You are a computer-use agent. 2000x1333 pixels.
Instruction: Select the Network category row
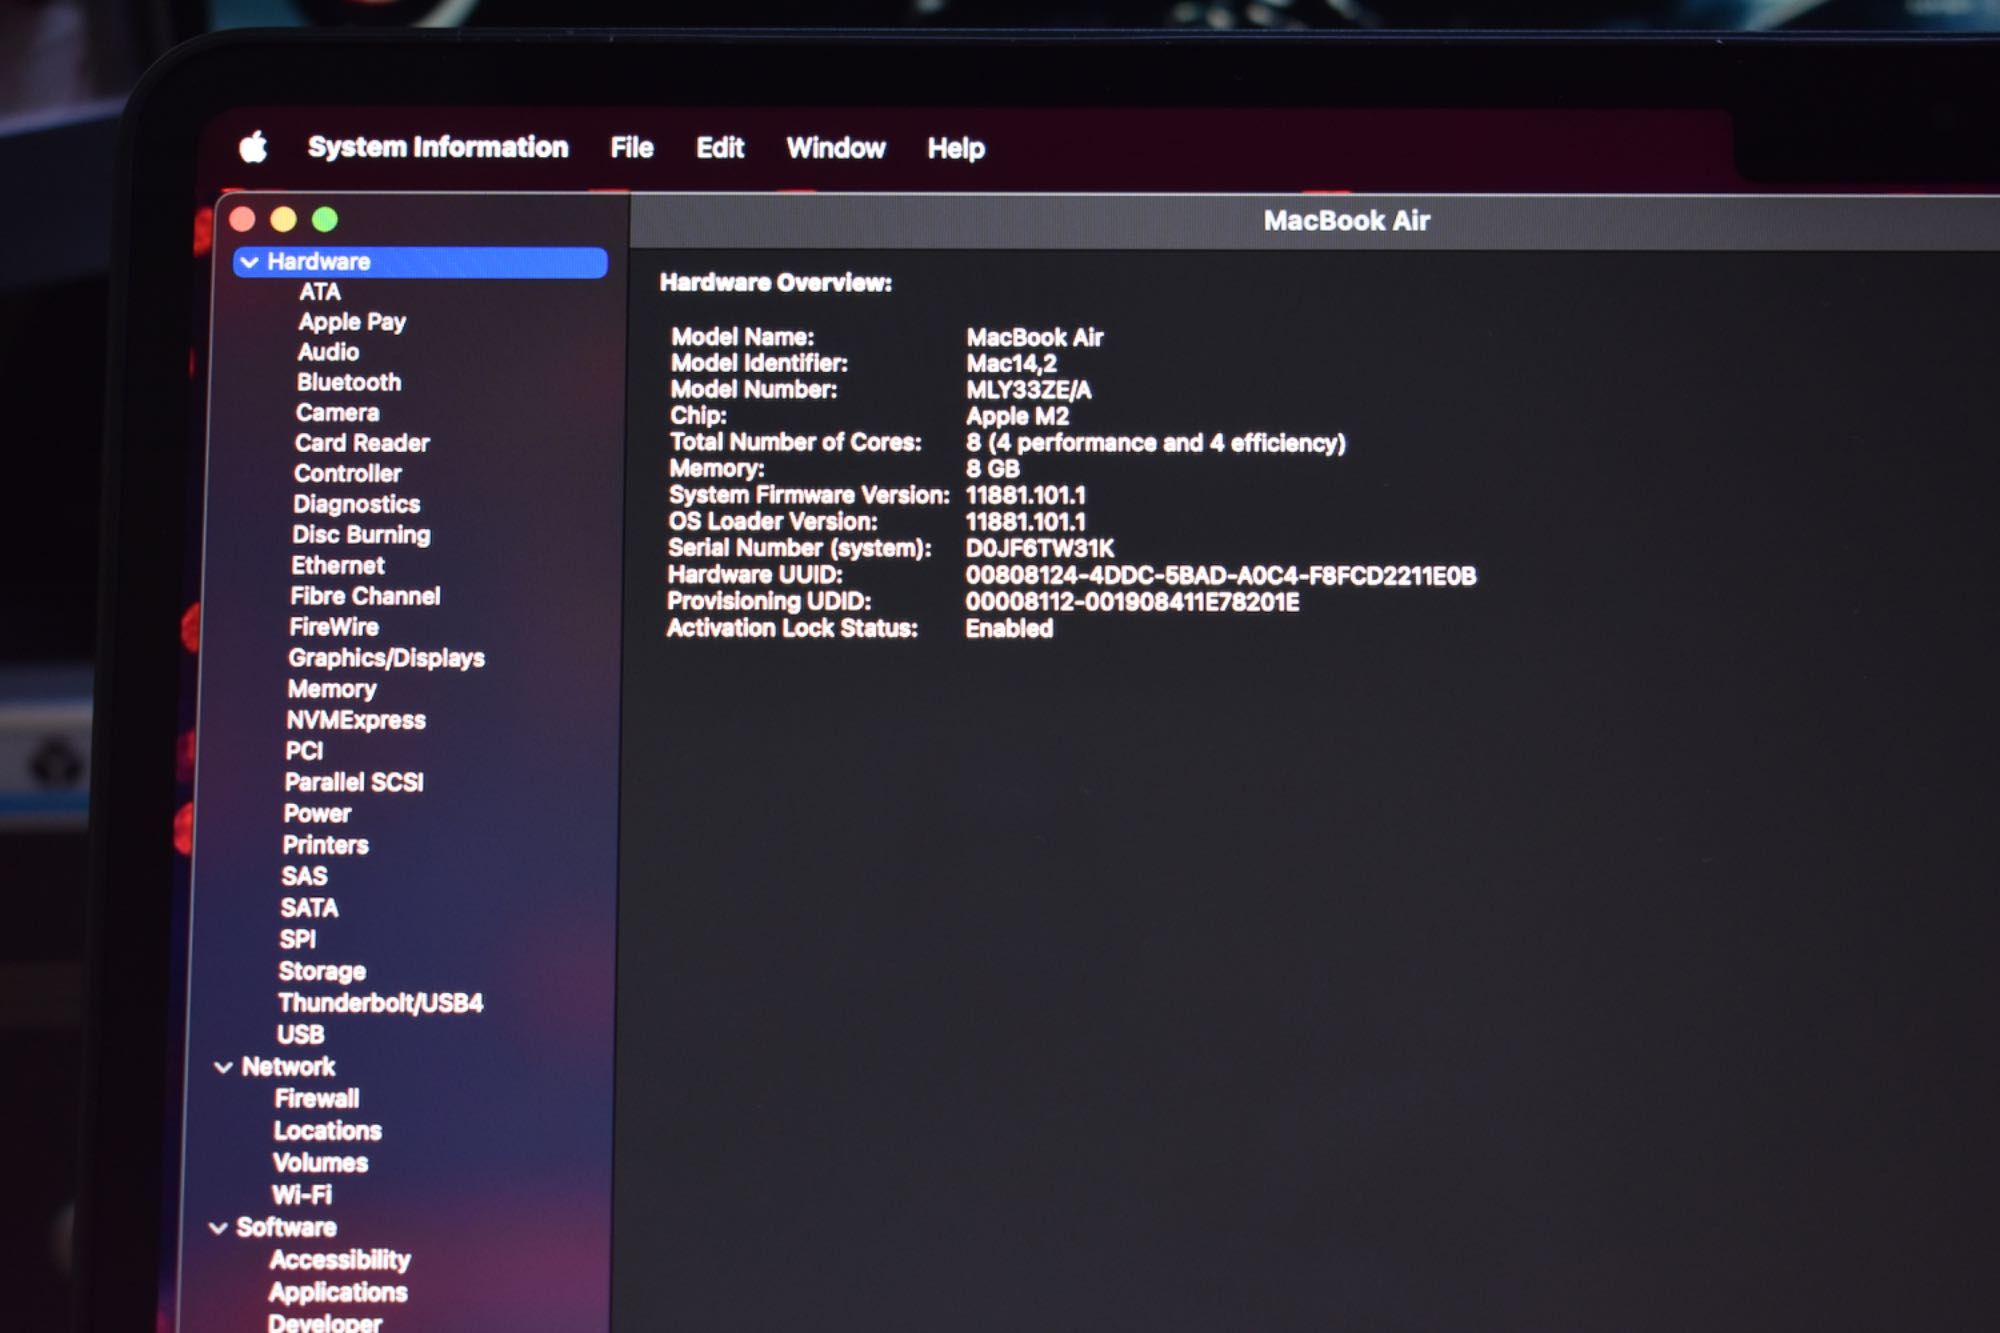coord(288,1067)
